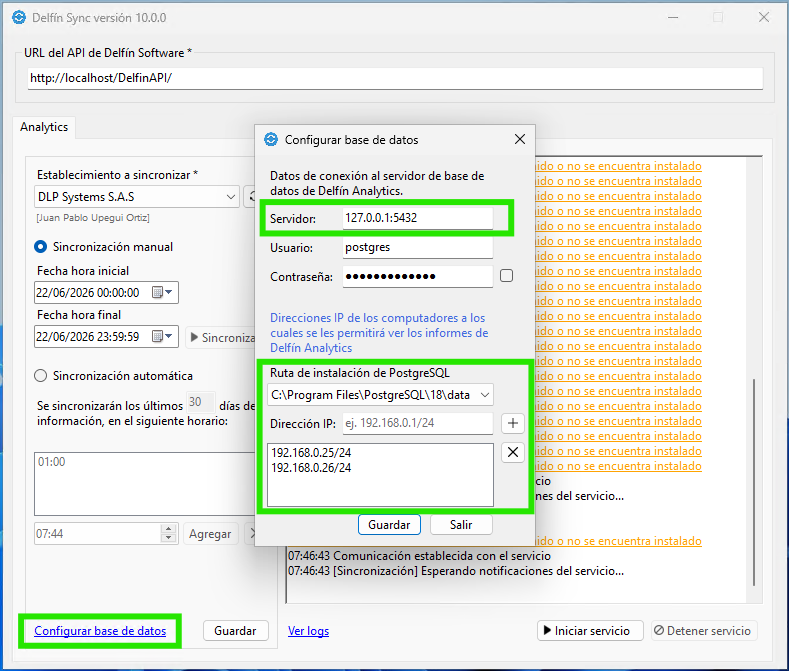Click the Sincronizar button

pos(221,337)
